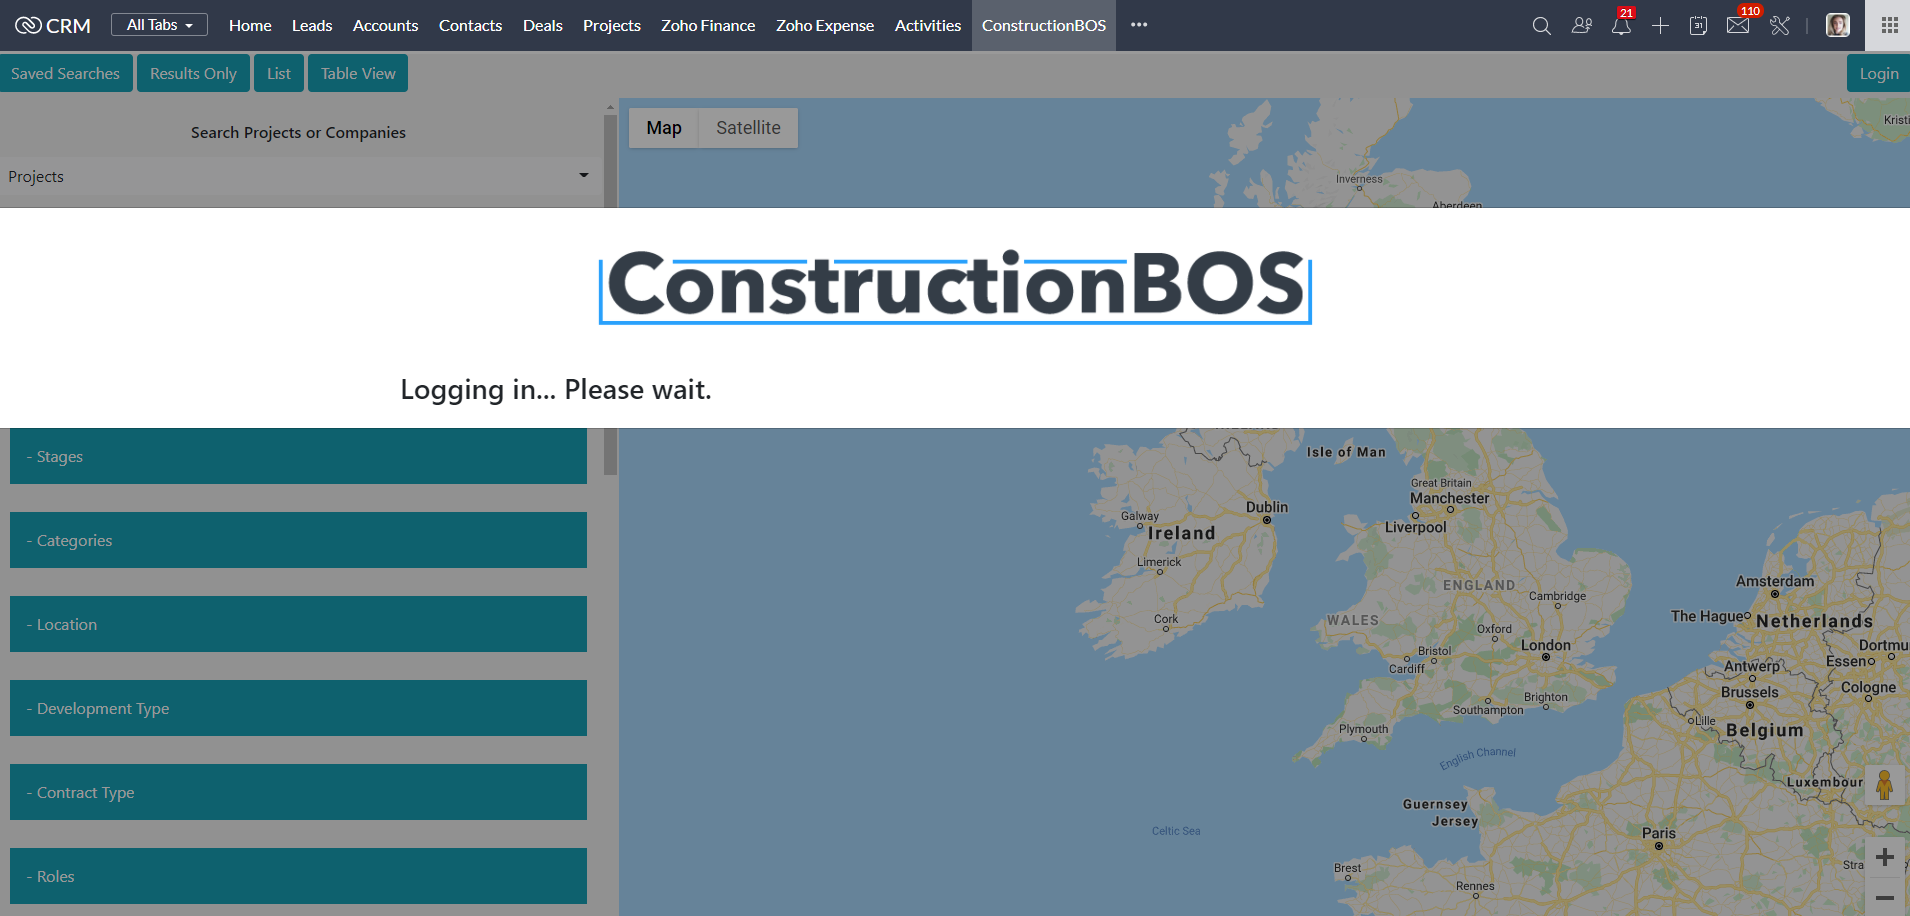Switch to List view button
Image resolution: width=1910 pixels, height=916 pixels.
point(279,73)
